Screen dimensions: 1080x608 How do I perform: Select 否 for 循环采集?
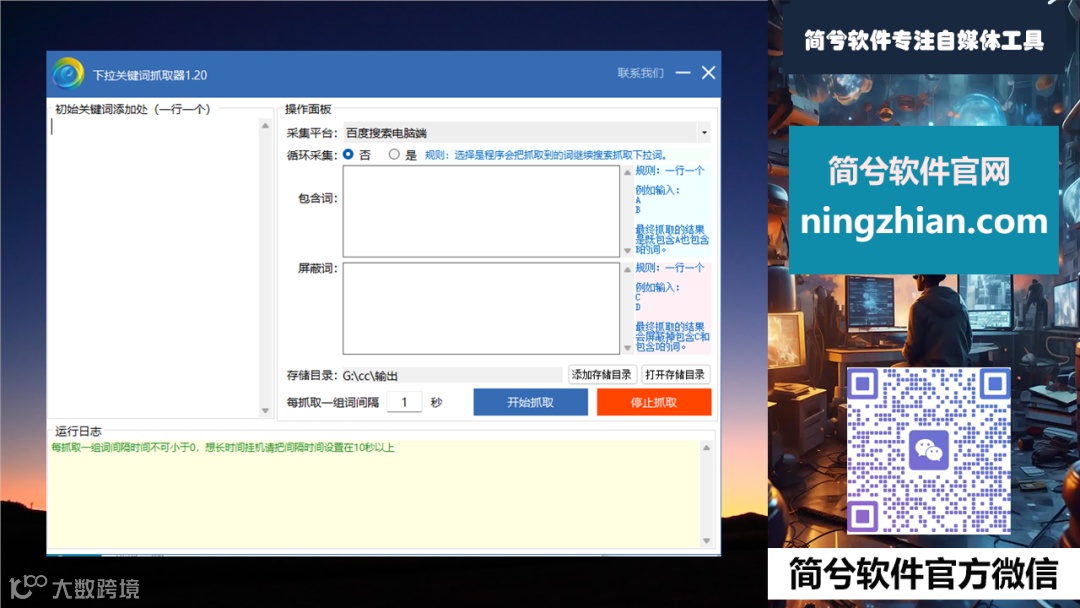(349, 154)
